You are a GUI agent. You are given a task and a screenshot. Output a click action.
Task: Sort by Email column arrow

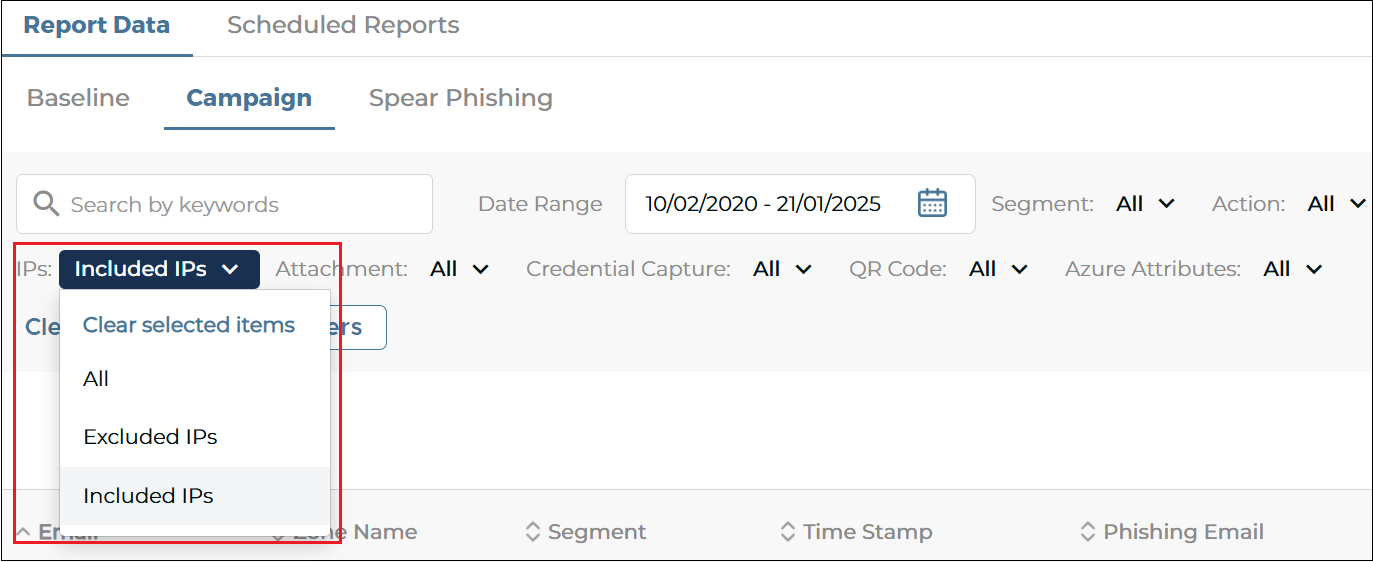(x=23, y=532)
